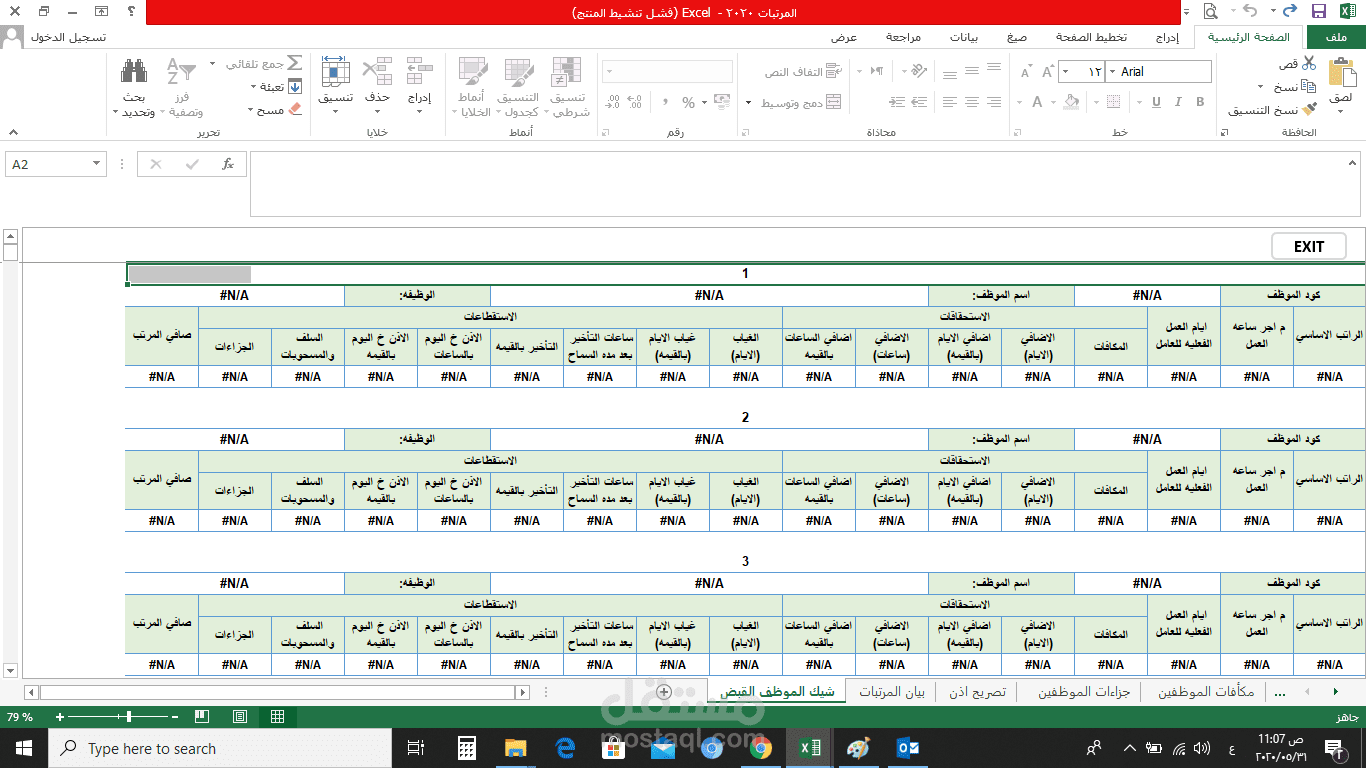Open the Delete (حذف) cells dropdown
The height and width of the screenshot is (768, 1366).
pyautogui.click(x=377, y=82)
